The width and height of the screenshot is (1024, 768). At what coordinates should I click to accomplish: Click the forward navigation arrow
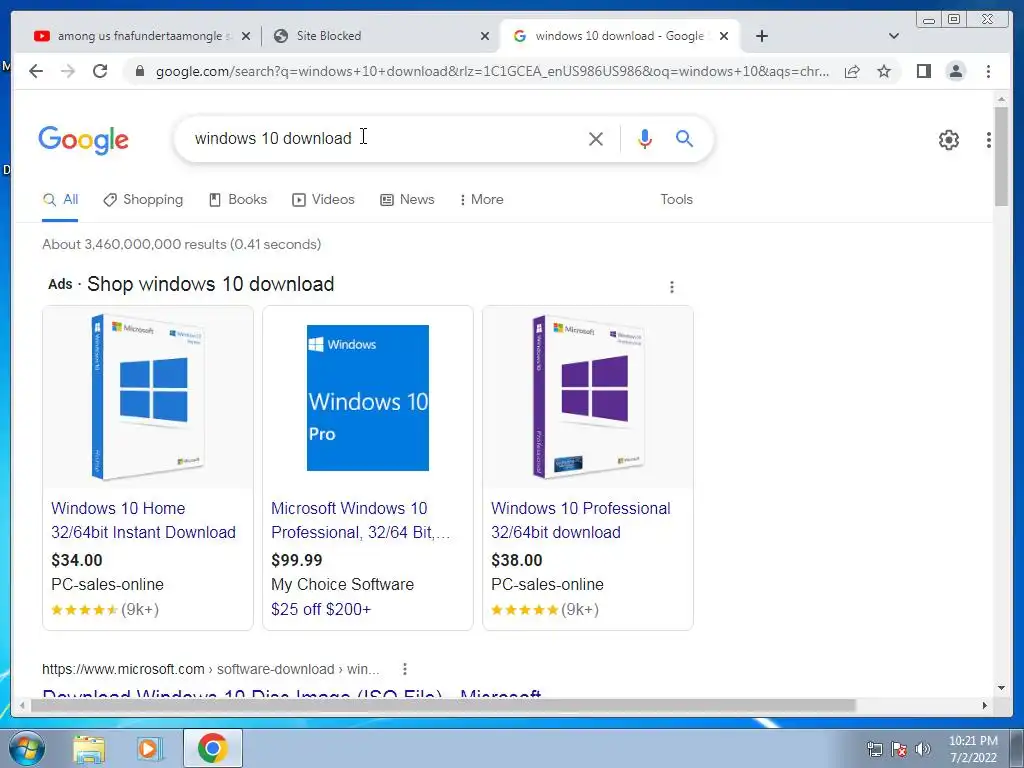tap(68, 71)
